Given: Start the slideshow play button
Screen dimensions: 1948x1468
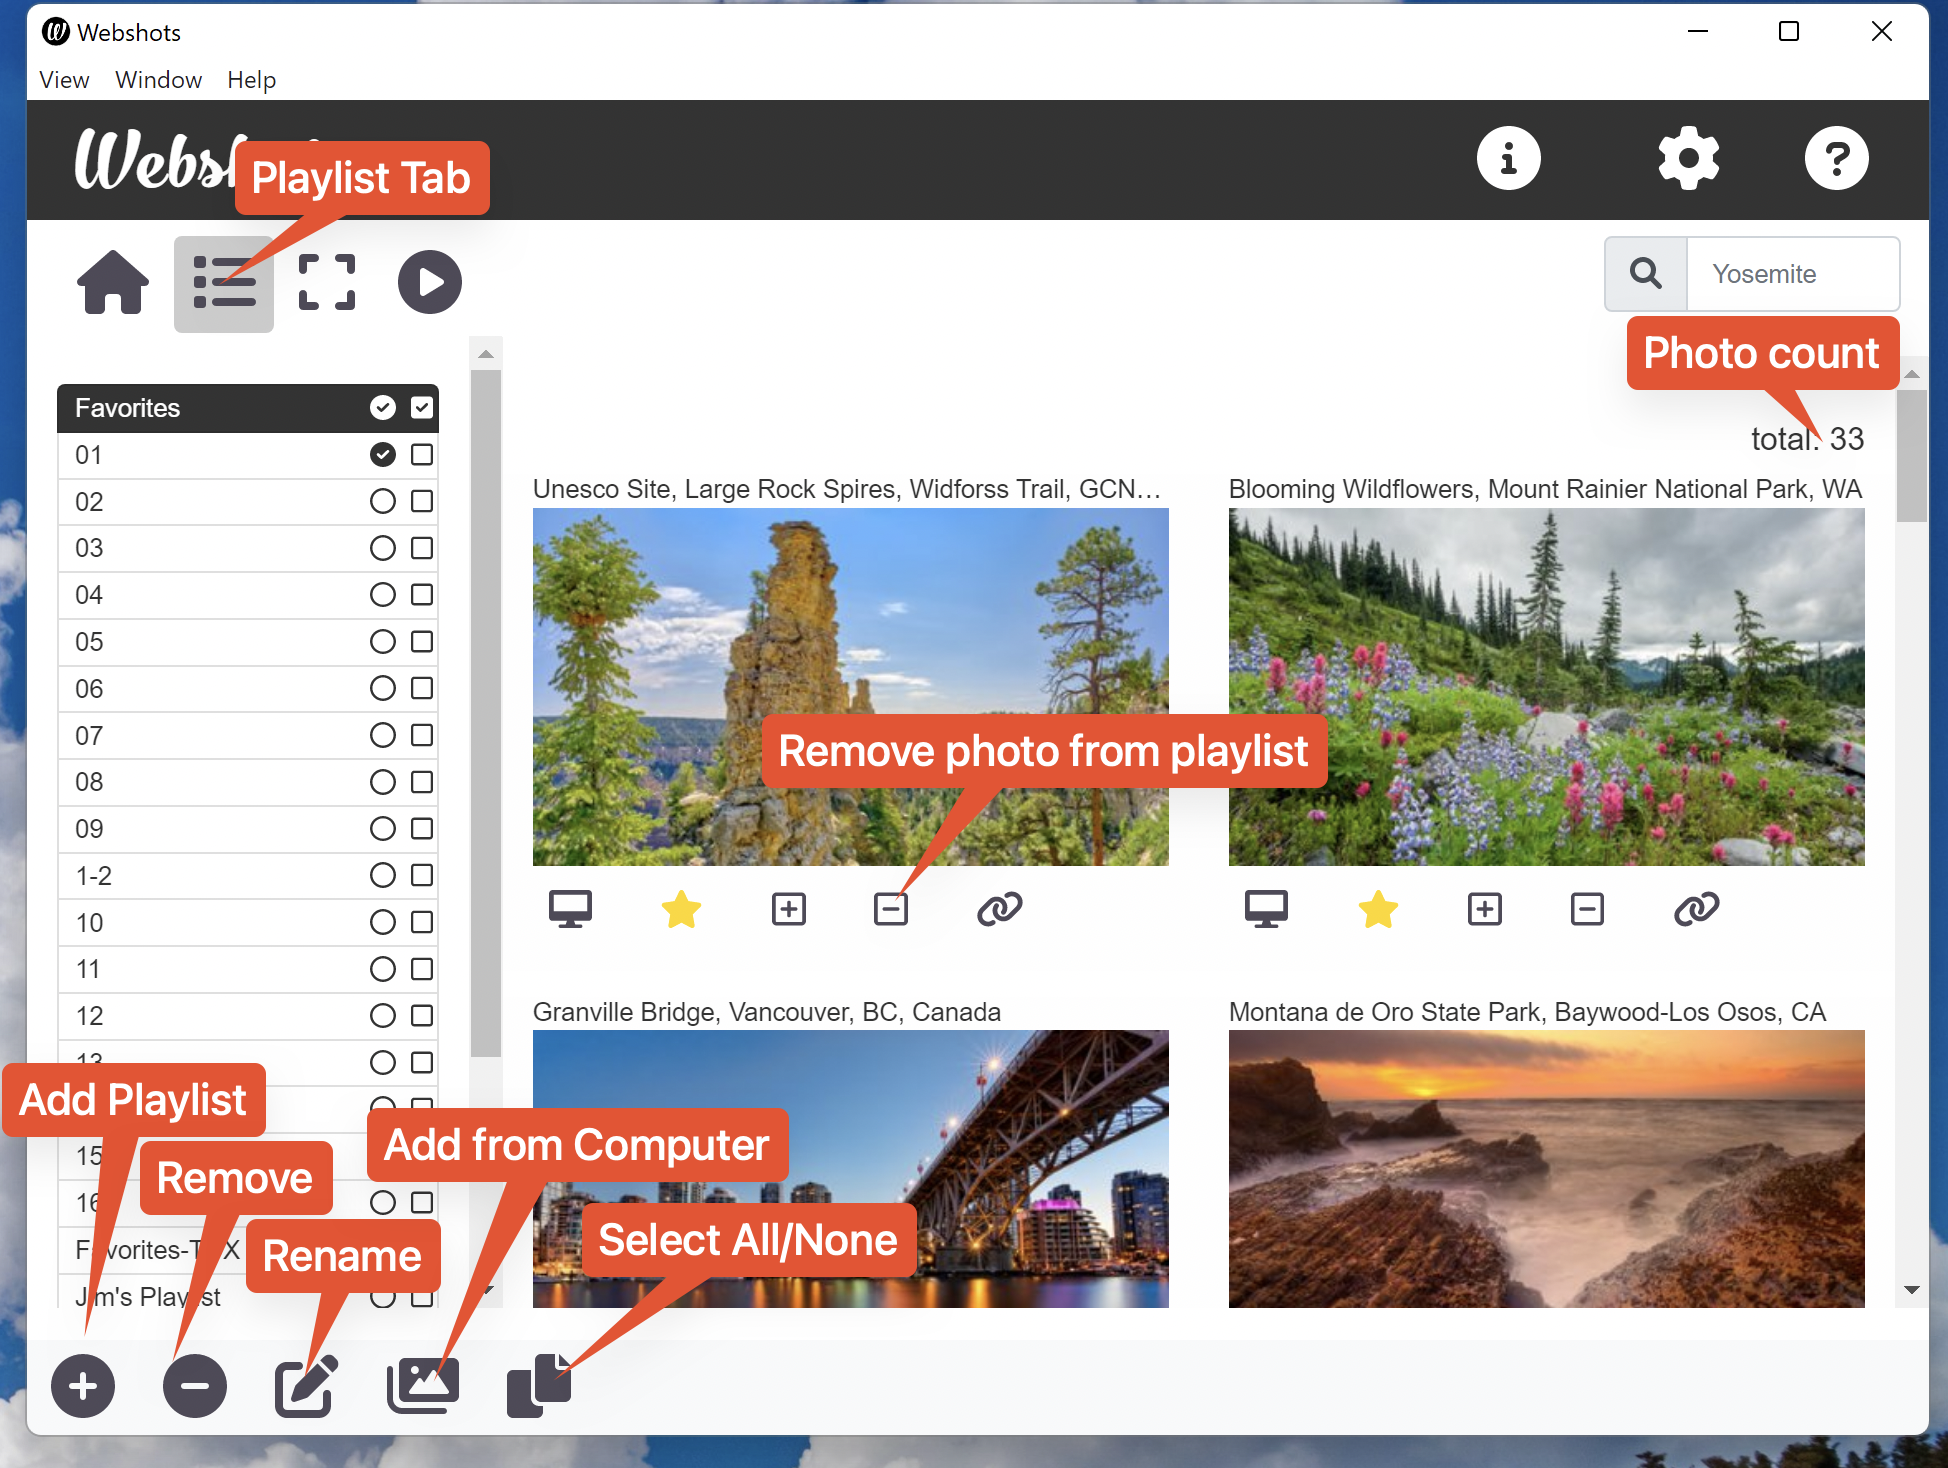Looking at the screenshot, I should 430,283.
